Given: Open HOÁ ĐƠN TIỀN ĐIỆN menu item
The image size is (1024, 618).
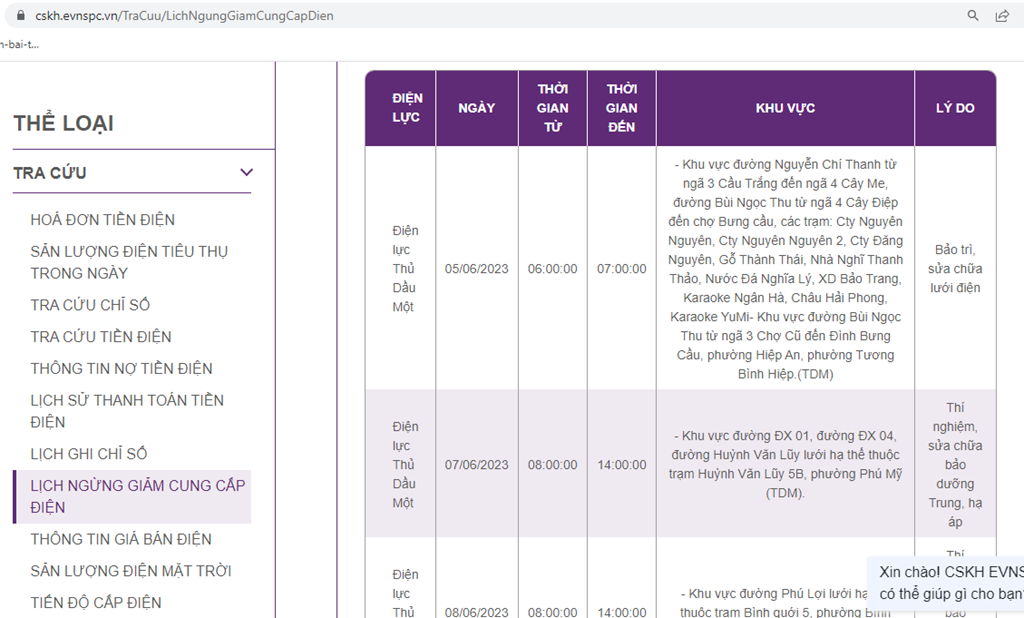Looking at the screenshot, I should [103, 220].
